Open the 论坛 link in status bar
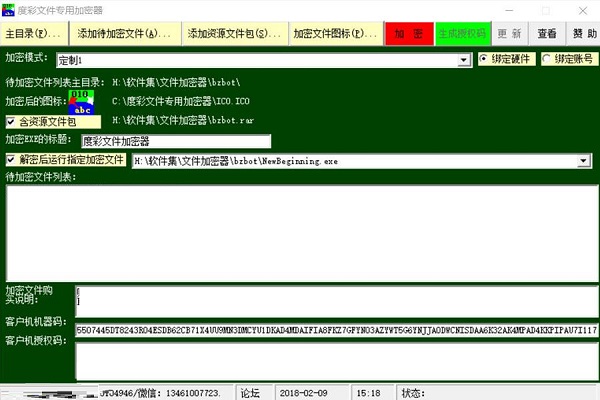Viewport: 600px width, 400px height. click(x=250, y=392)
